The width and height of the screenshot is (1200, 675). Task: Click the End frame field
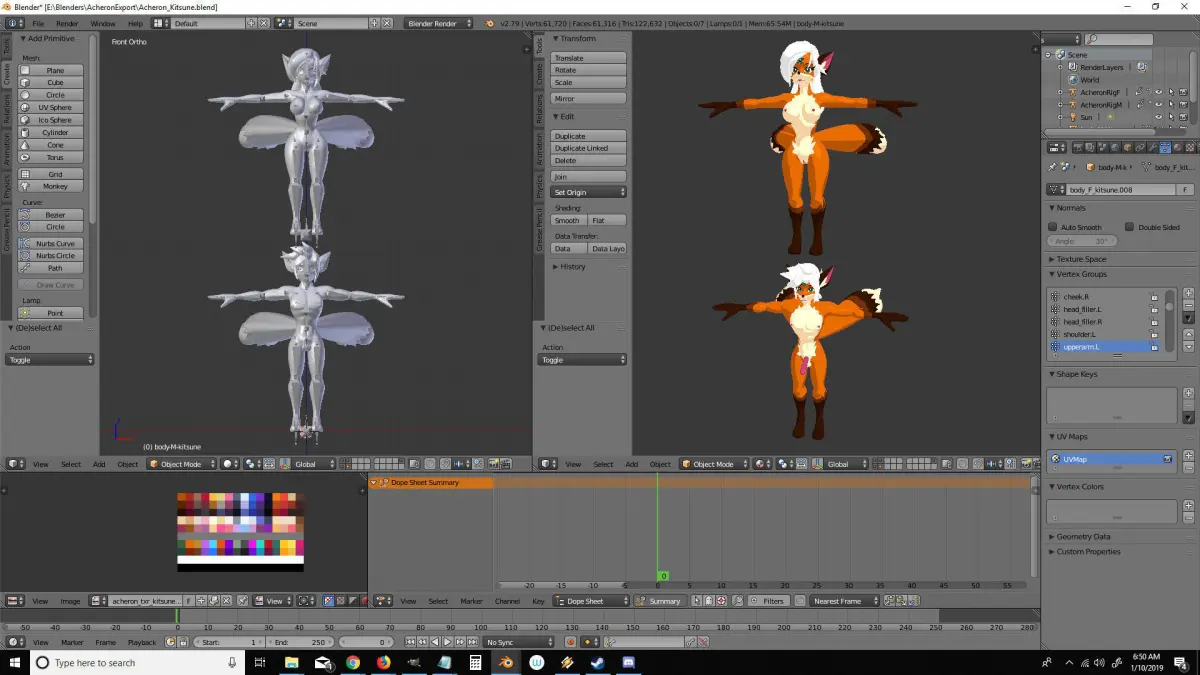(298, 642)
